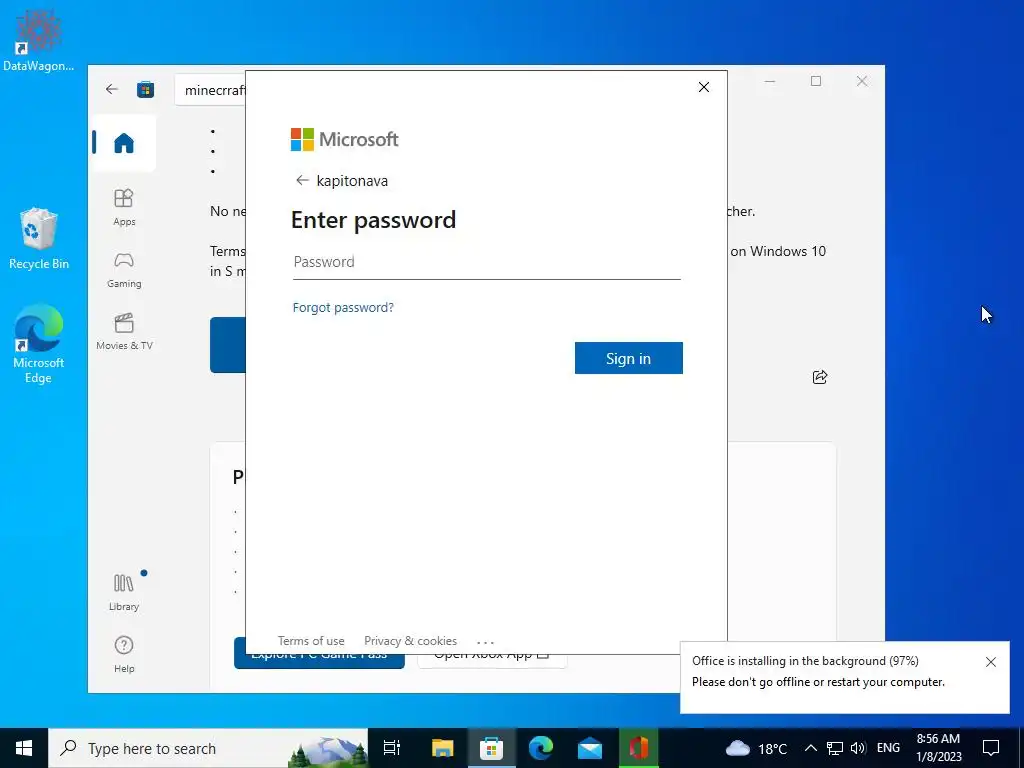Viewport: 1024px width, 768px height.
Task: Open Office app from taskbar
Action: point(639,748)
